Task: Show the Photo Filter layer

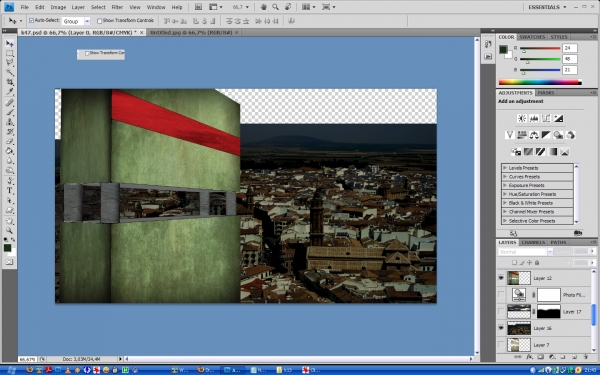Action: (501, 295)
